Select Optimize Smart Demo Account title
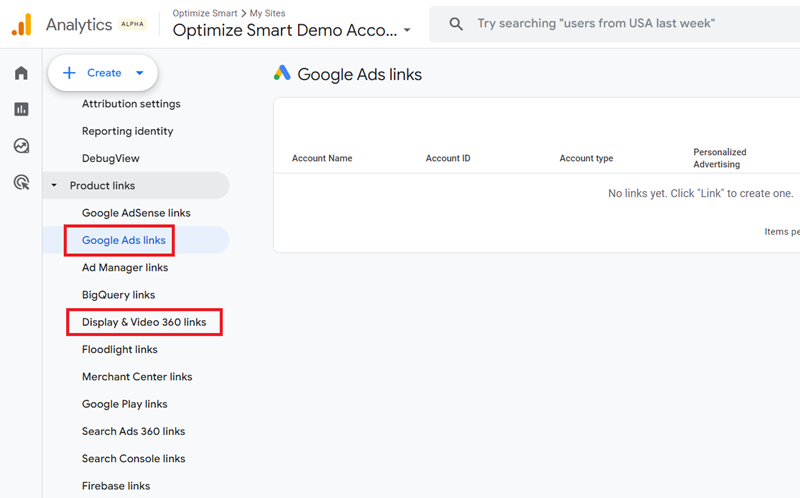 click(285, 30)
